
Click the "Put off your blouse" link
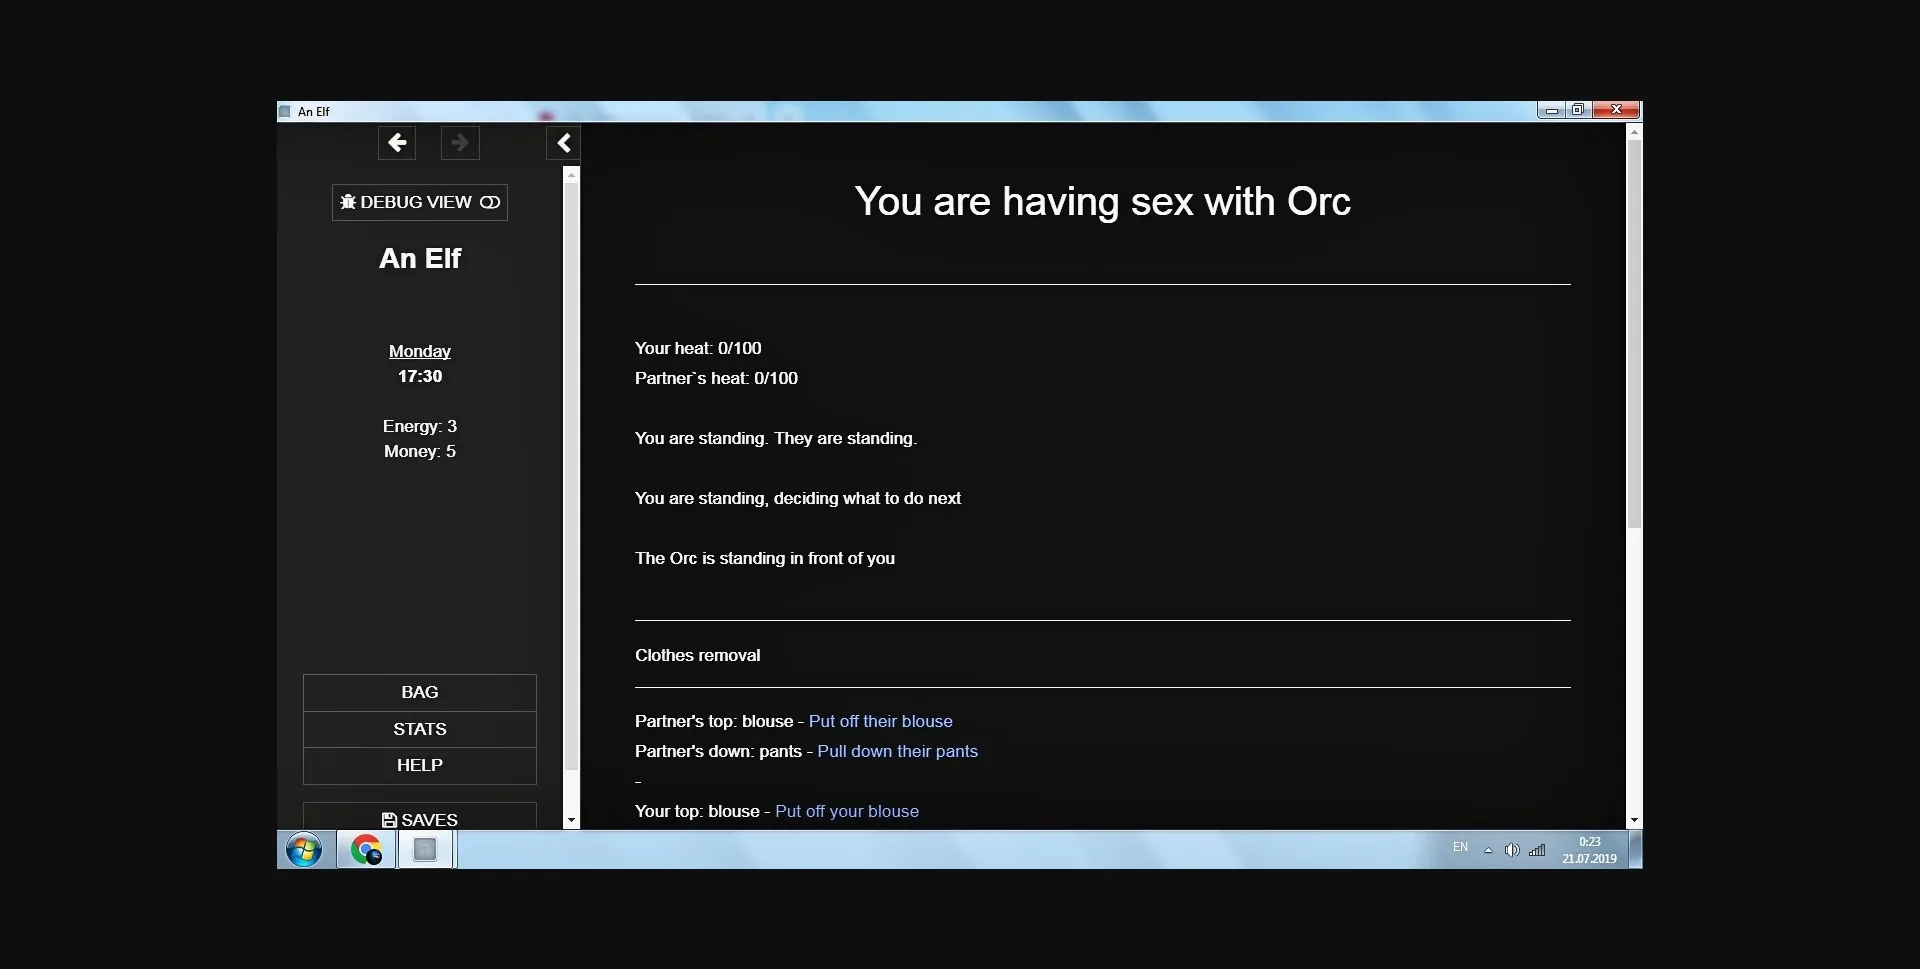point(846,811)
